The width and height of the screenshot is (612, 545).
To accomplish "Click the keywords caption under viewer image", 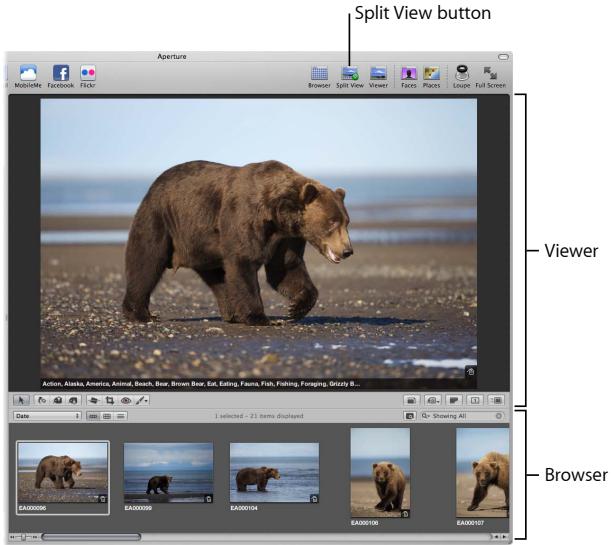I will [201, 384].
